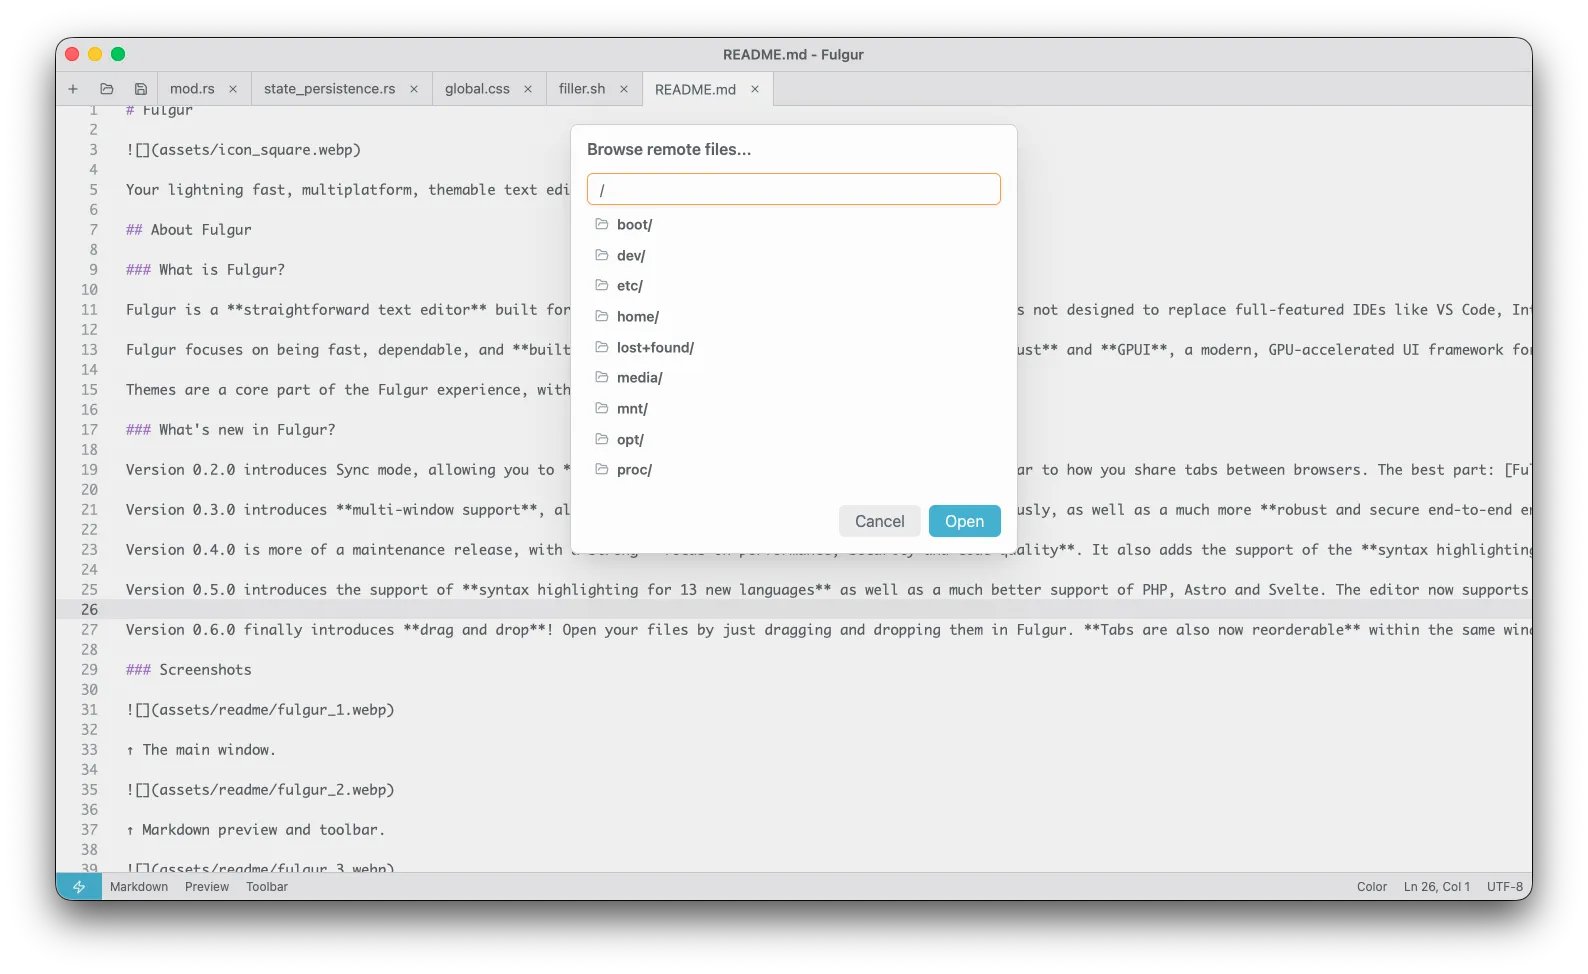Close the filler.sh tab

624,89
